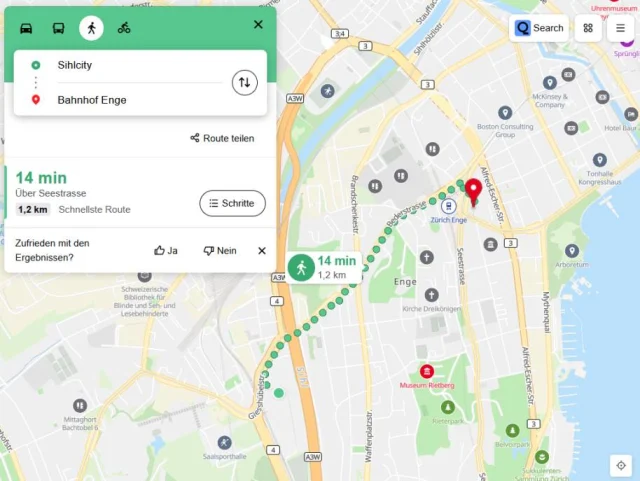Open the map layers grid icon
The image size is (640, 481).
pos(588,28)
